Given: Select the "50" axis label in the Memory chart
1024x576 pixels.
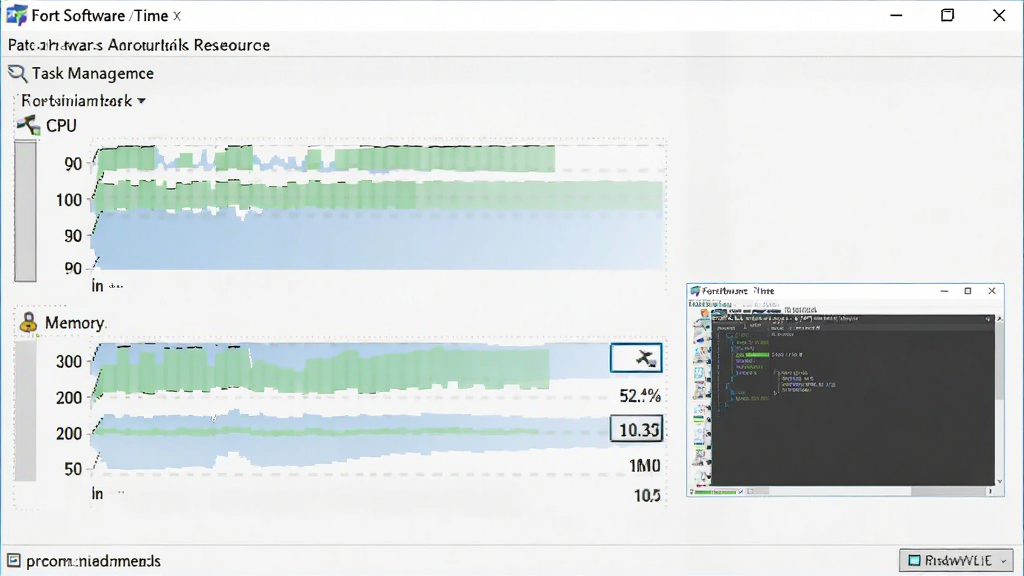Looking at the screenshot, I should 73,469.
